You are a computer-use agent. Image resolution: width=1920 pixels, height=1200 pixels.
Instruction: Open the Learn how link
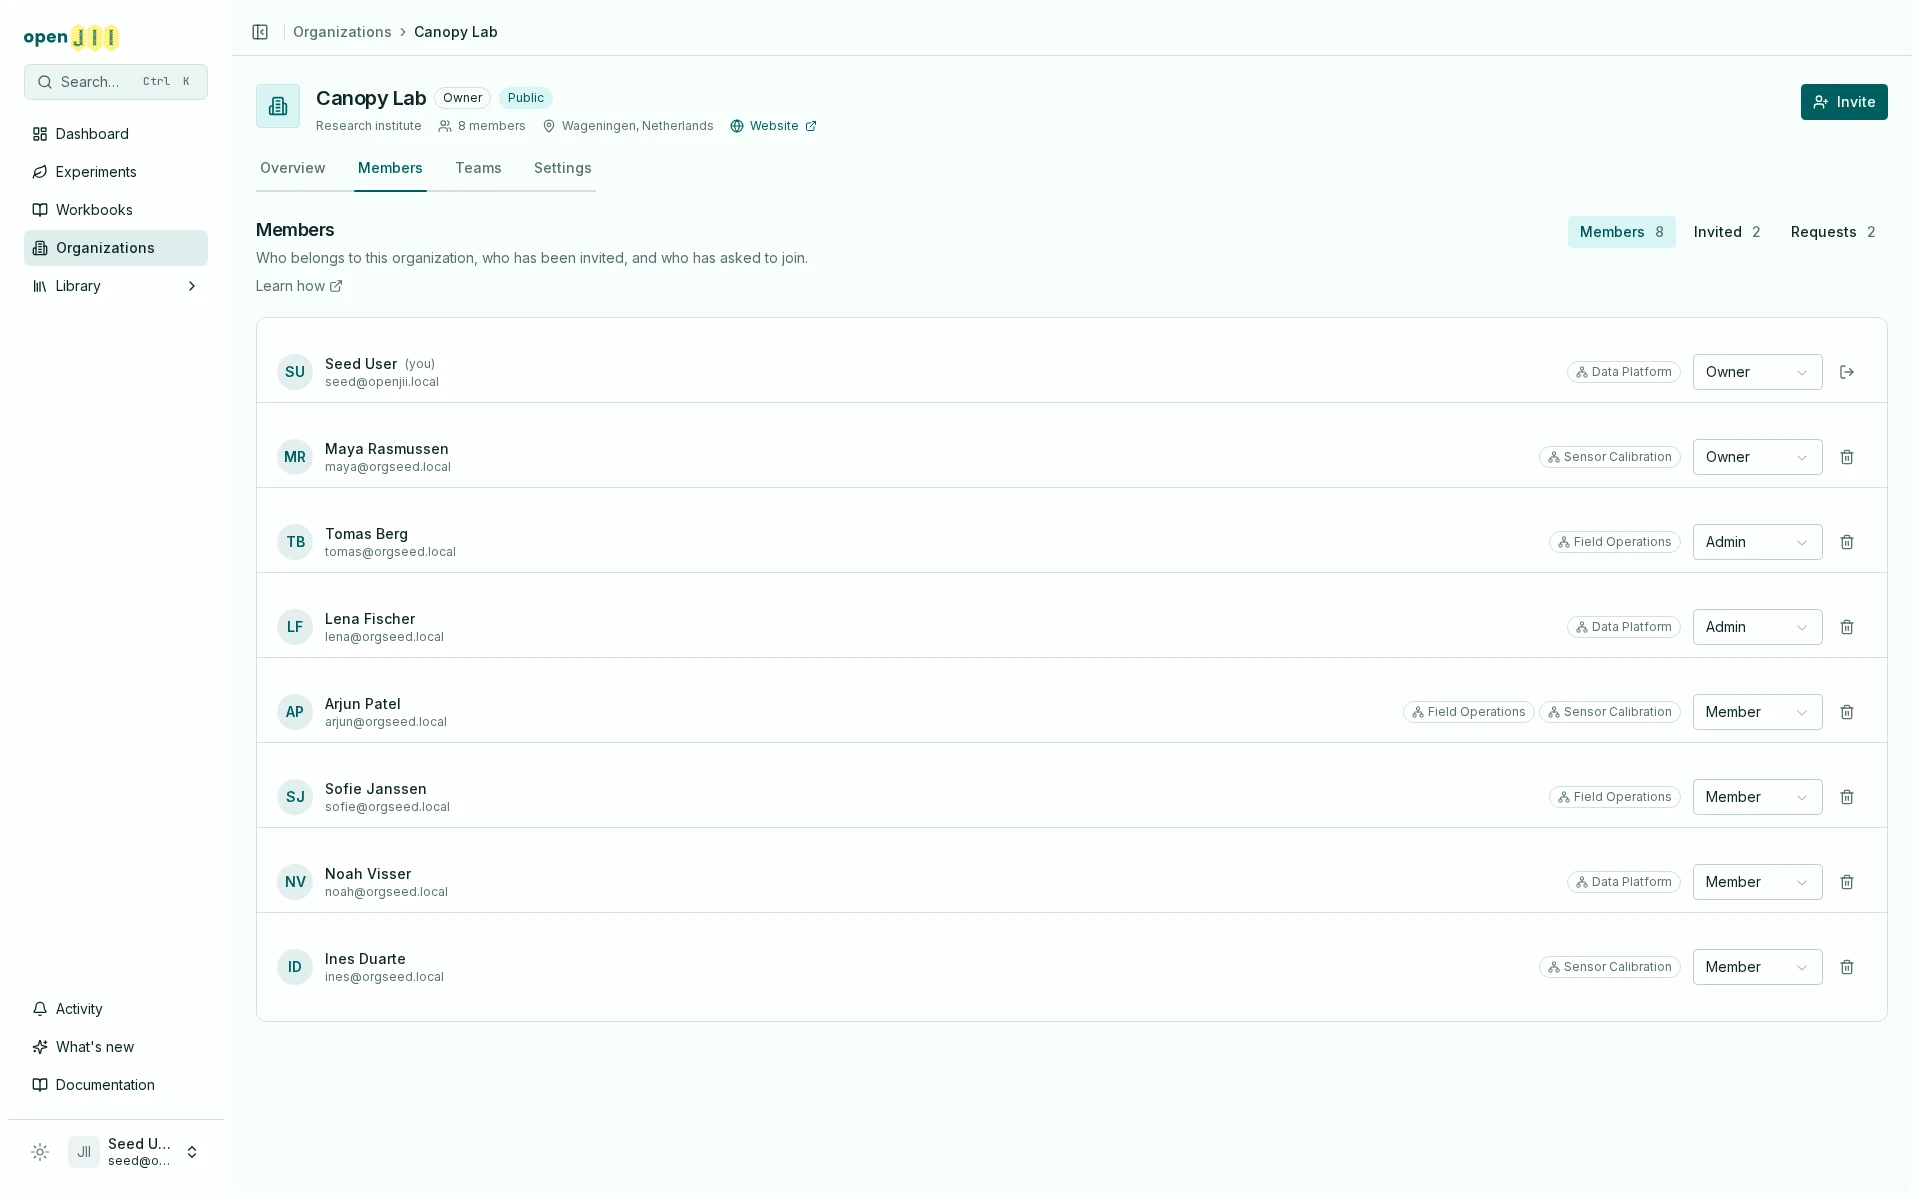point(299,286)
